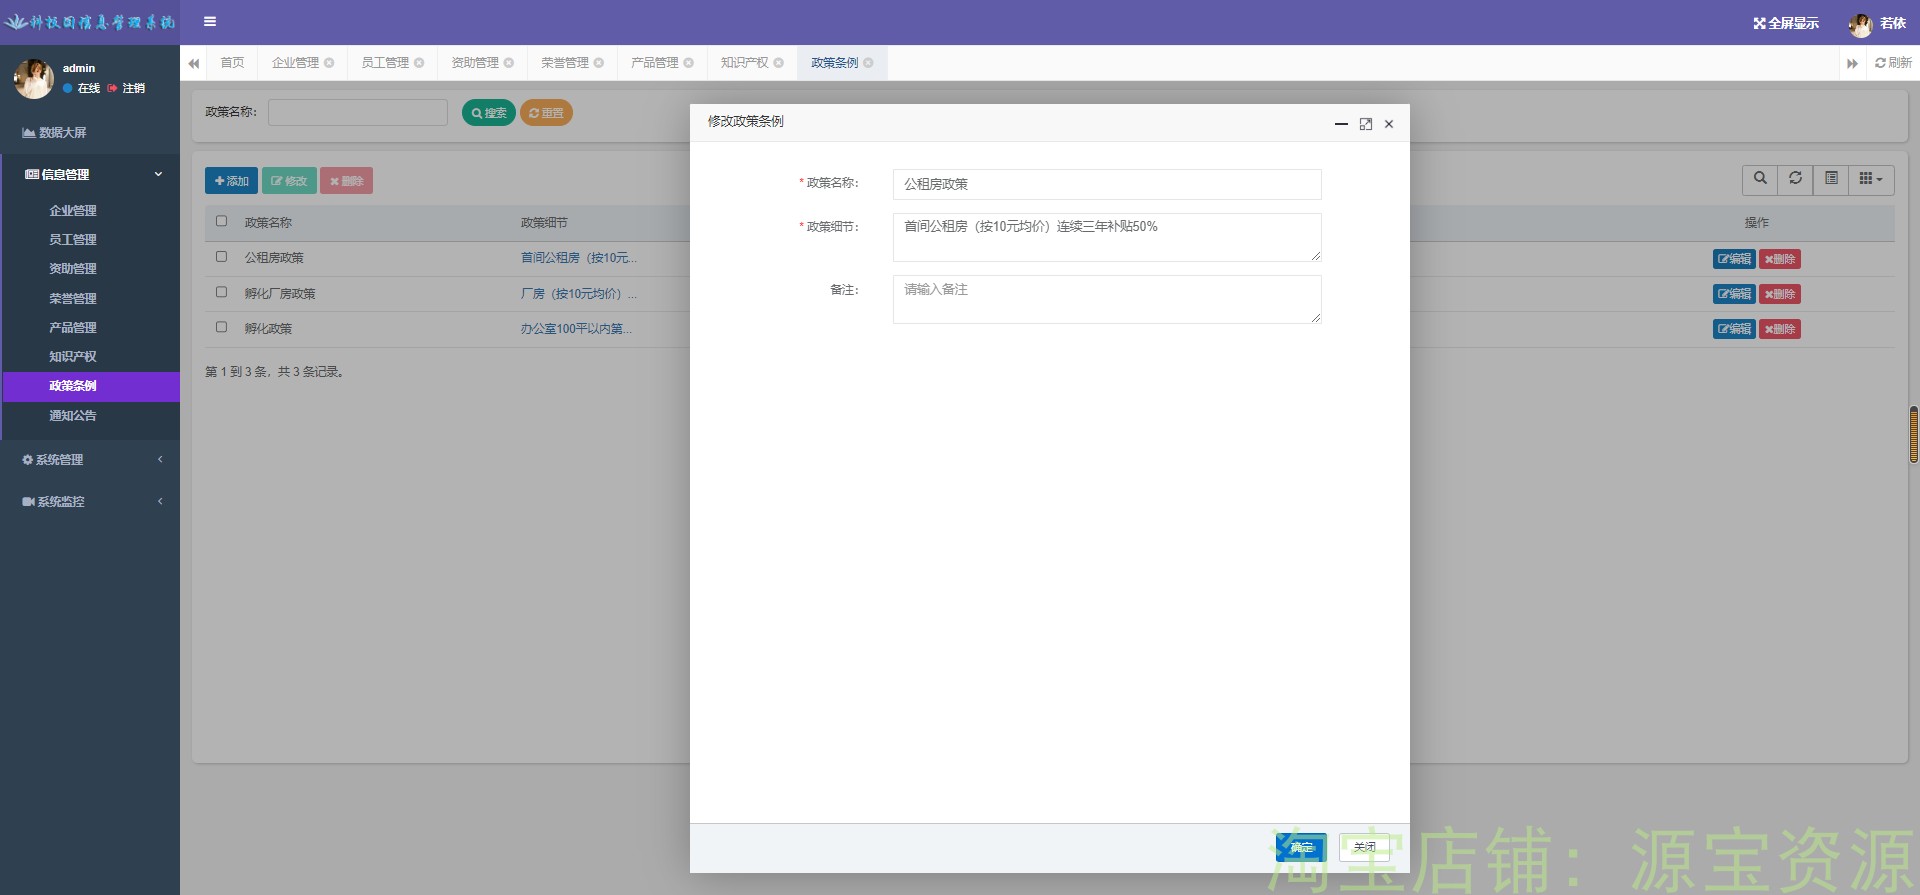This screenshot has width=1920, height=895.
Task: Close the 荣誉管理 tab via its x icon
Action: 599,63
